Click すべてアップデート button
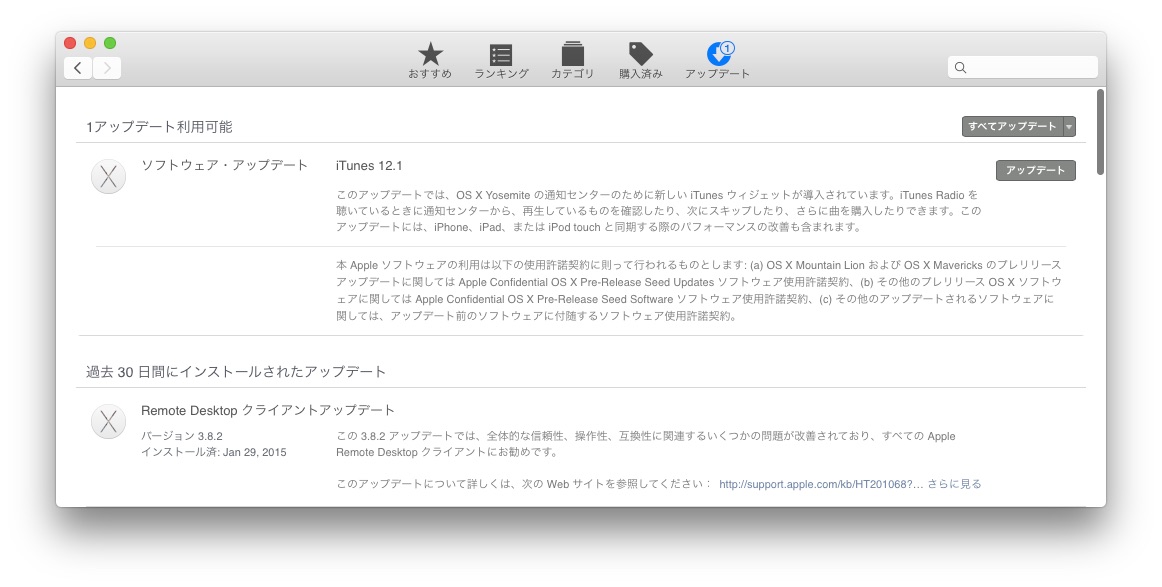Screen dimensions: 1162x587 point(1012,127)
